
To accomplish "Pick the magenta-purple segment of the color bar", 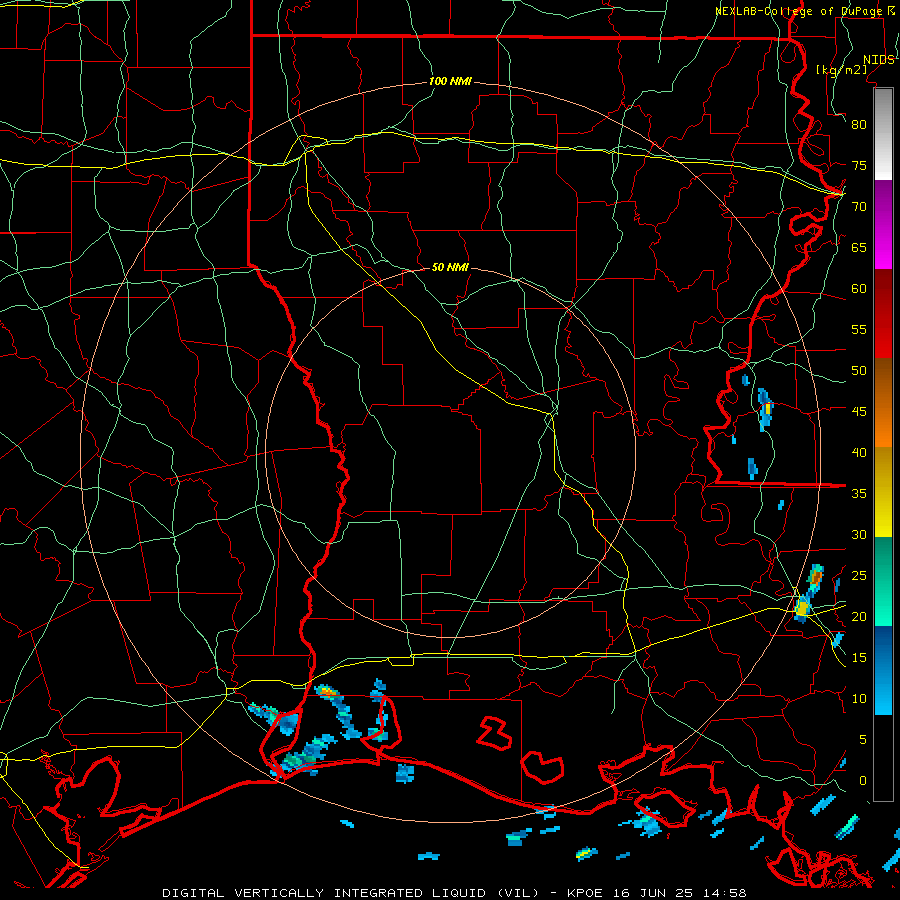I will 883,224.
